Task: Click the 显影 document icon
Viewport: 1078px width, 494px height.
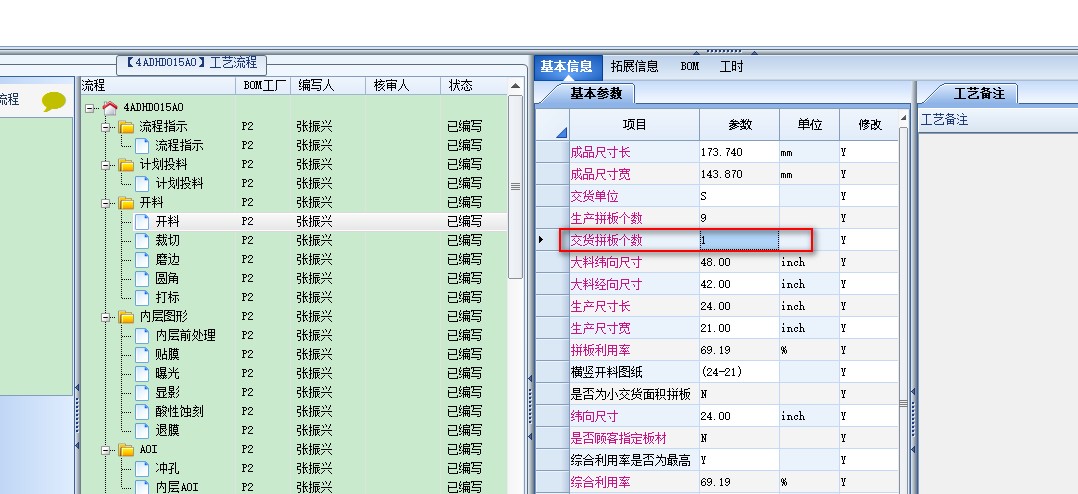Action: pyautogui.click(x=142, y=393)
